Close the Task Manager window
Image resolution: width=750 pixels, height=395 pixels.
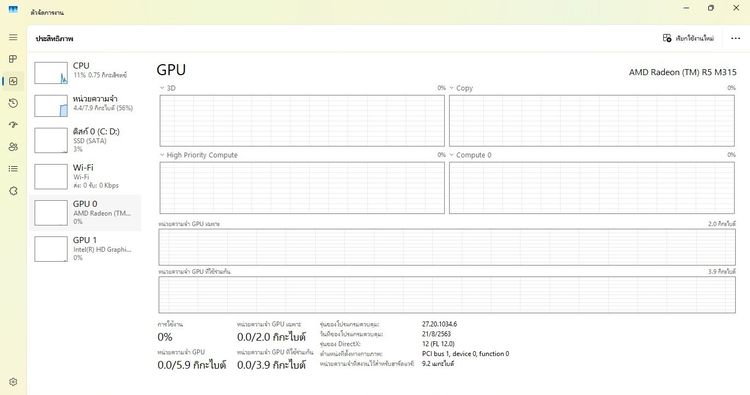click(736, 8)
